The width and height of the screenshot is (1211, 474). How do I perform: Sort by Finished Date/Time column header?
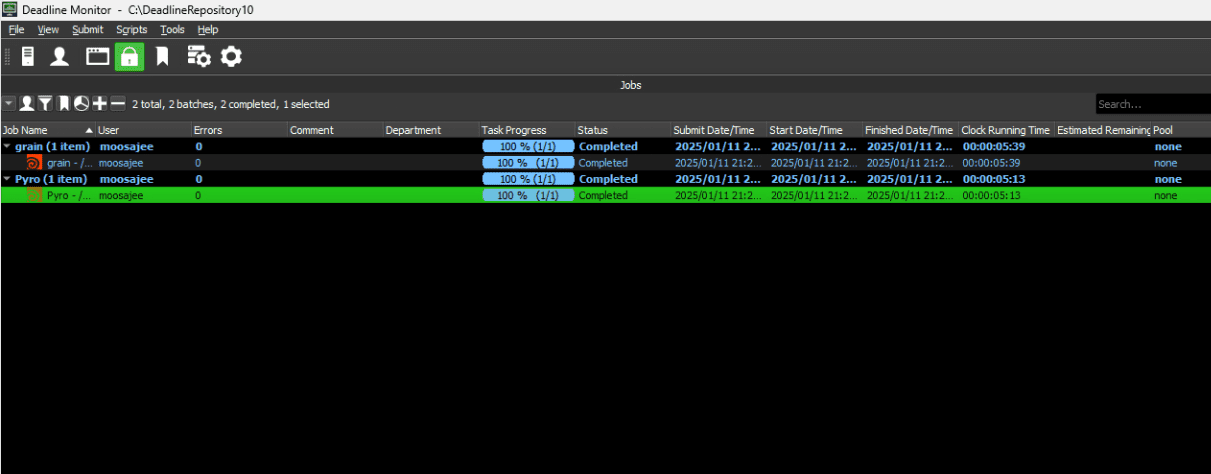pos(911,130)
